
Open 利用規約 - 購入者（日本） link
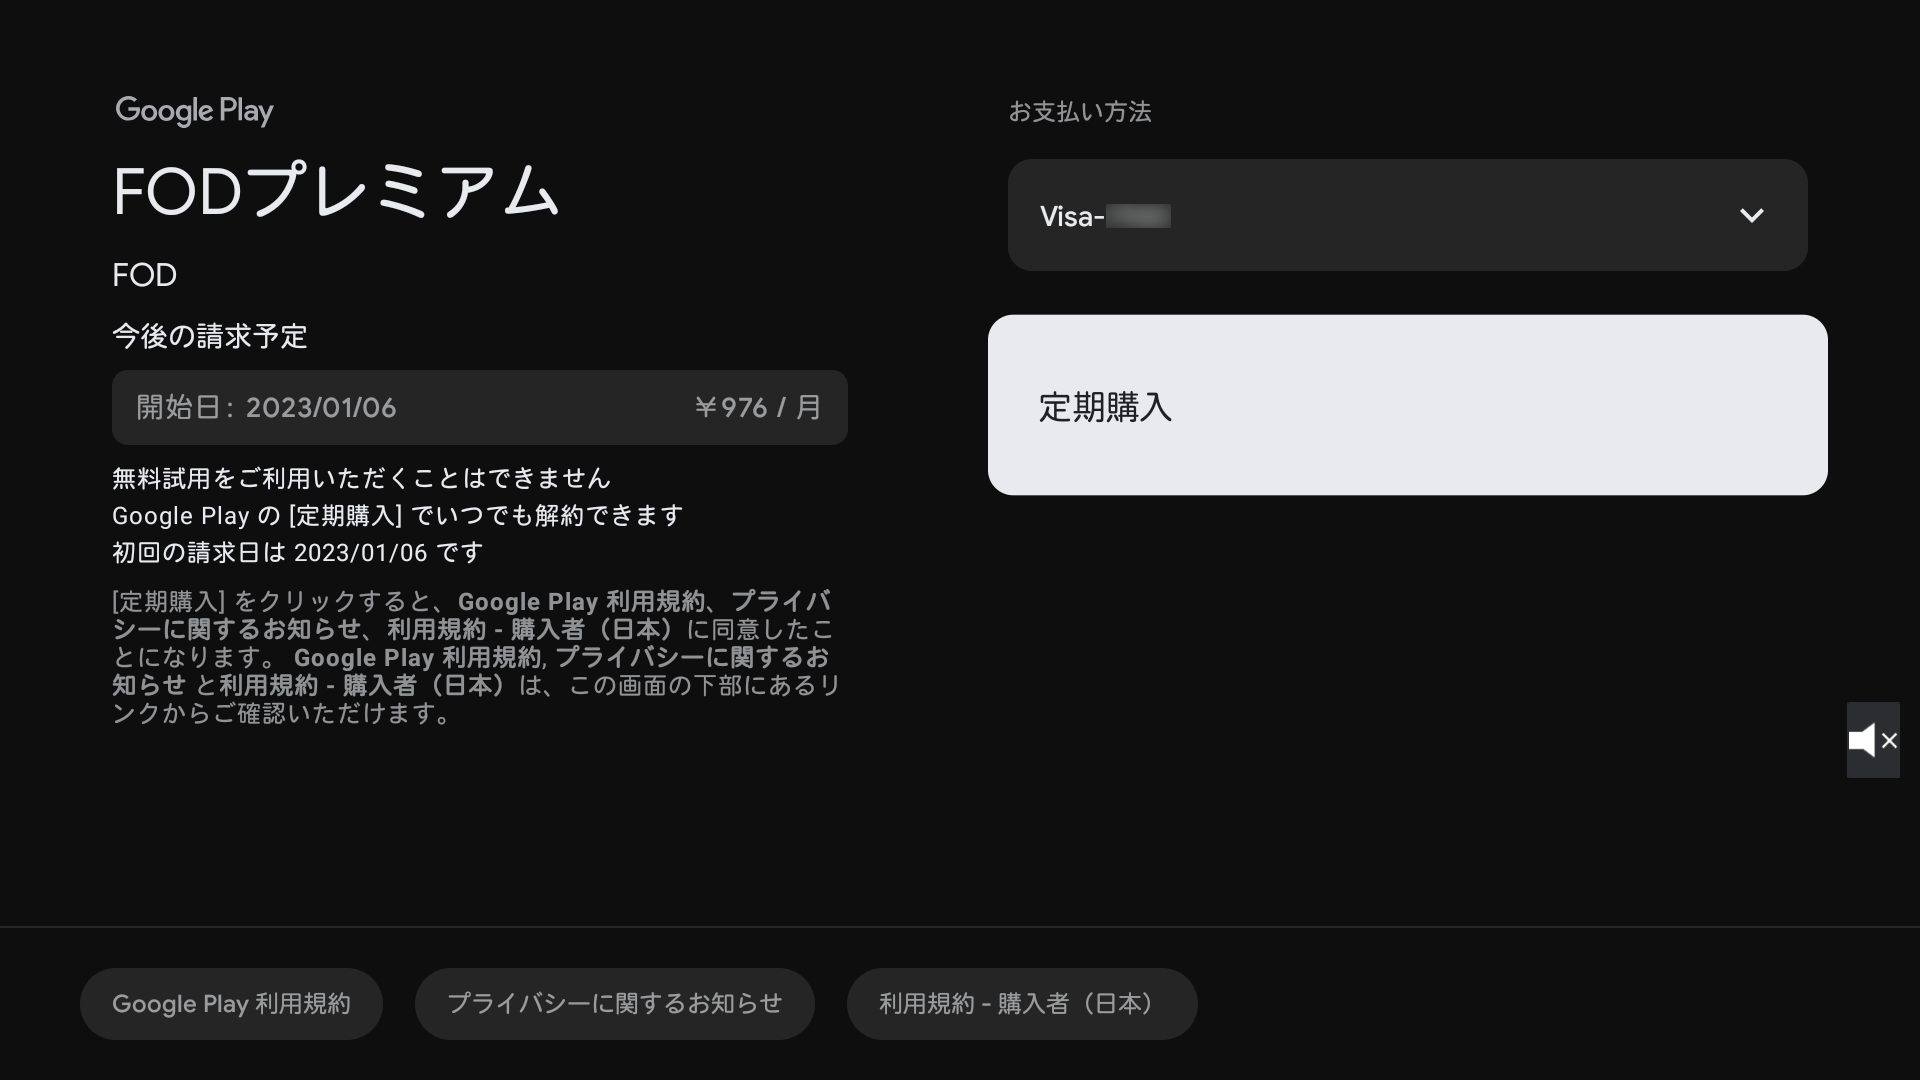(1022, 1004)
